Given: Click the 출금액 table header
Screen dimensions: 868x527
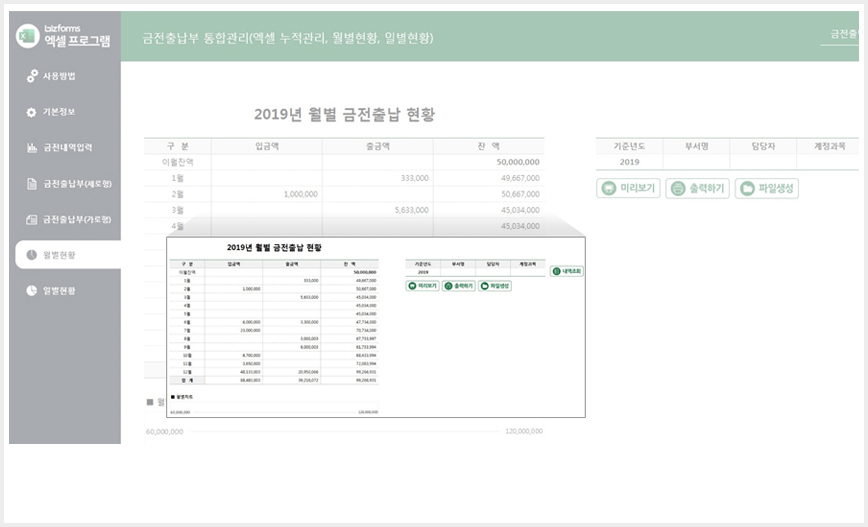Looking at the screenshot, I should tap(378, 146).
